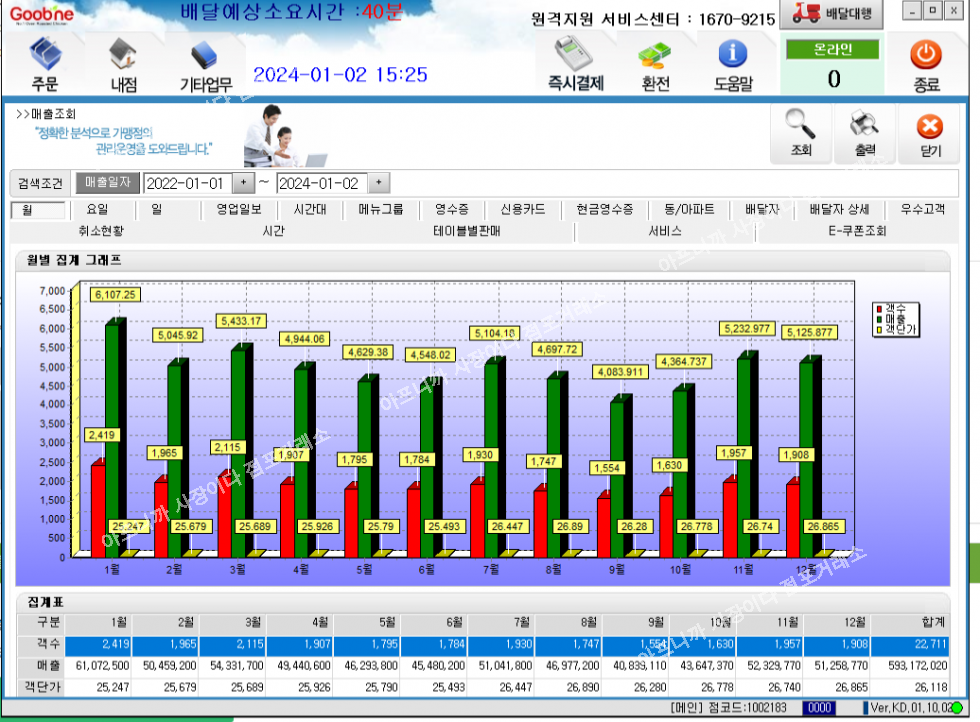980x722 pixels.
Task: Expand the start date 2022-01-01 picker
Action: [x=243, y=183]
